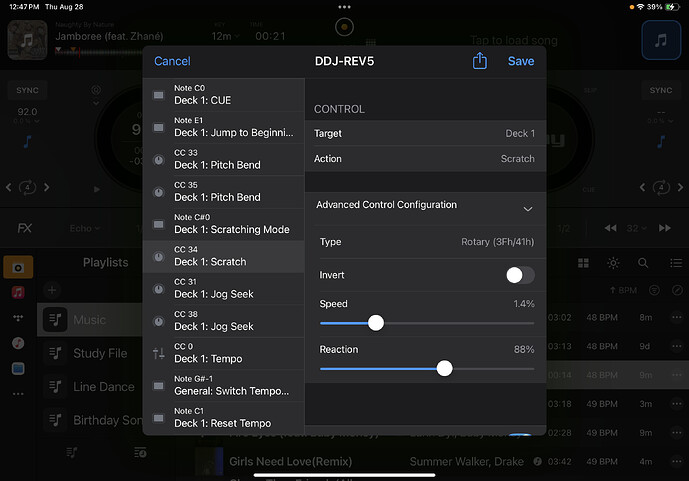Screen dimensions: 689x481
Task: Tap the fader icon beside CC 0 Tempo
Action: click(159, 353)
